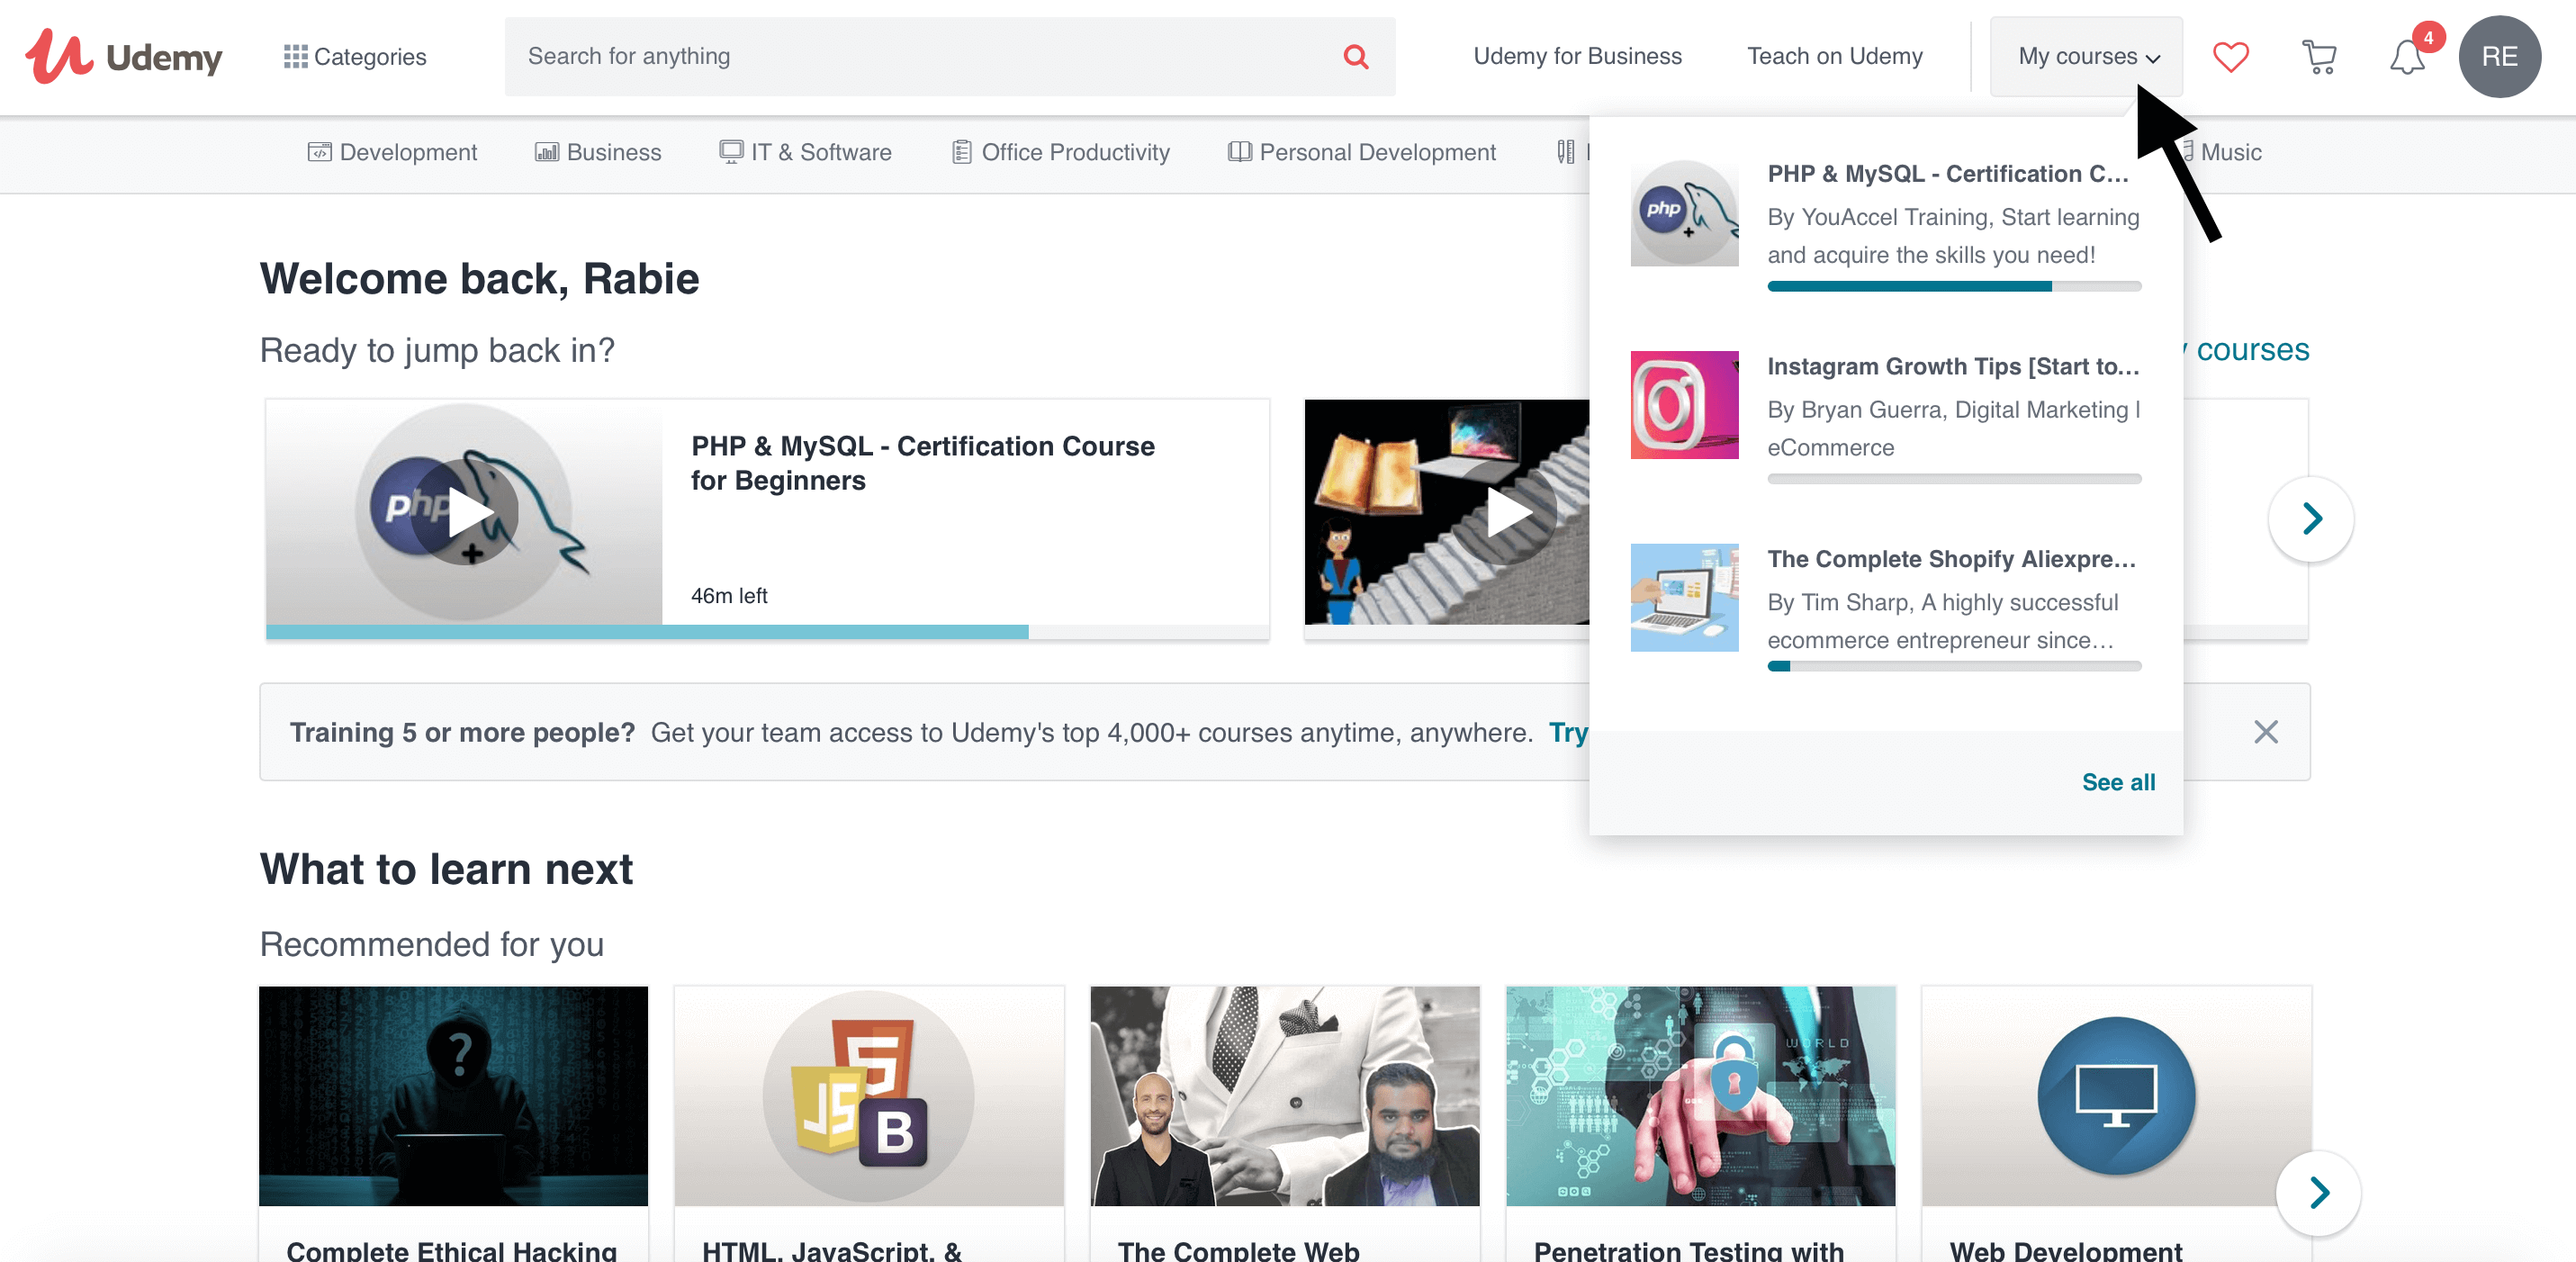
Task: Open the notifications bell icon
Action: click(x=2407, y=57)
